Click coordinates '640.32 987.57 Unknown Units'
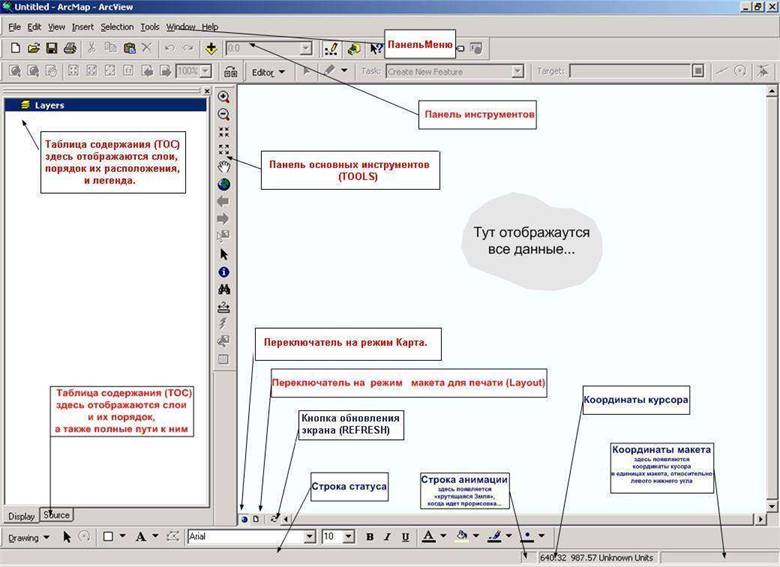The height and width of the screenshot is (567, 780). (596, 558)
